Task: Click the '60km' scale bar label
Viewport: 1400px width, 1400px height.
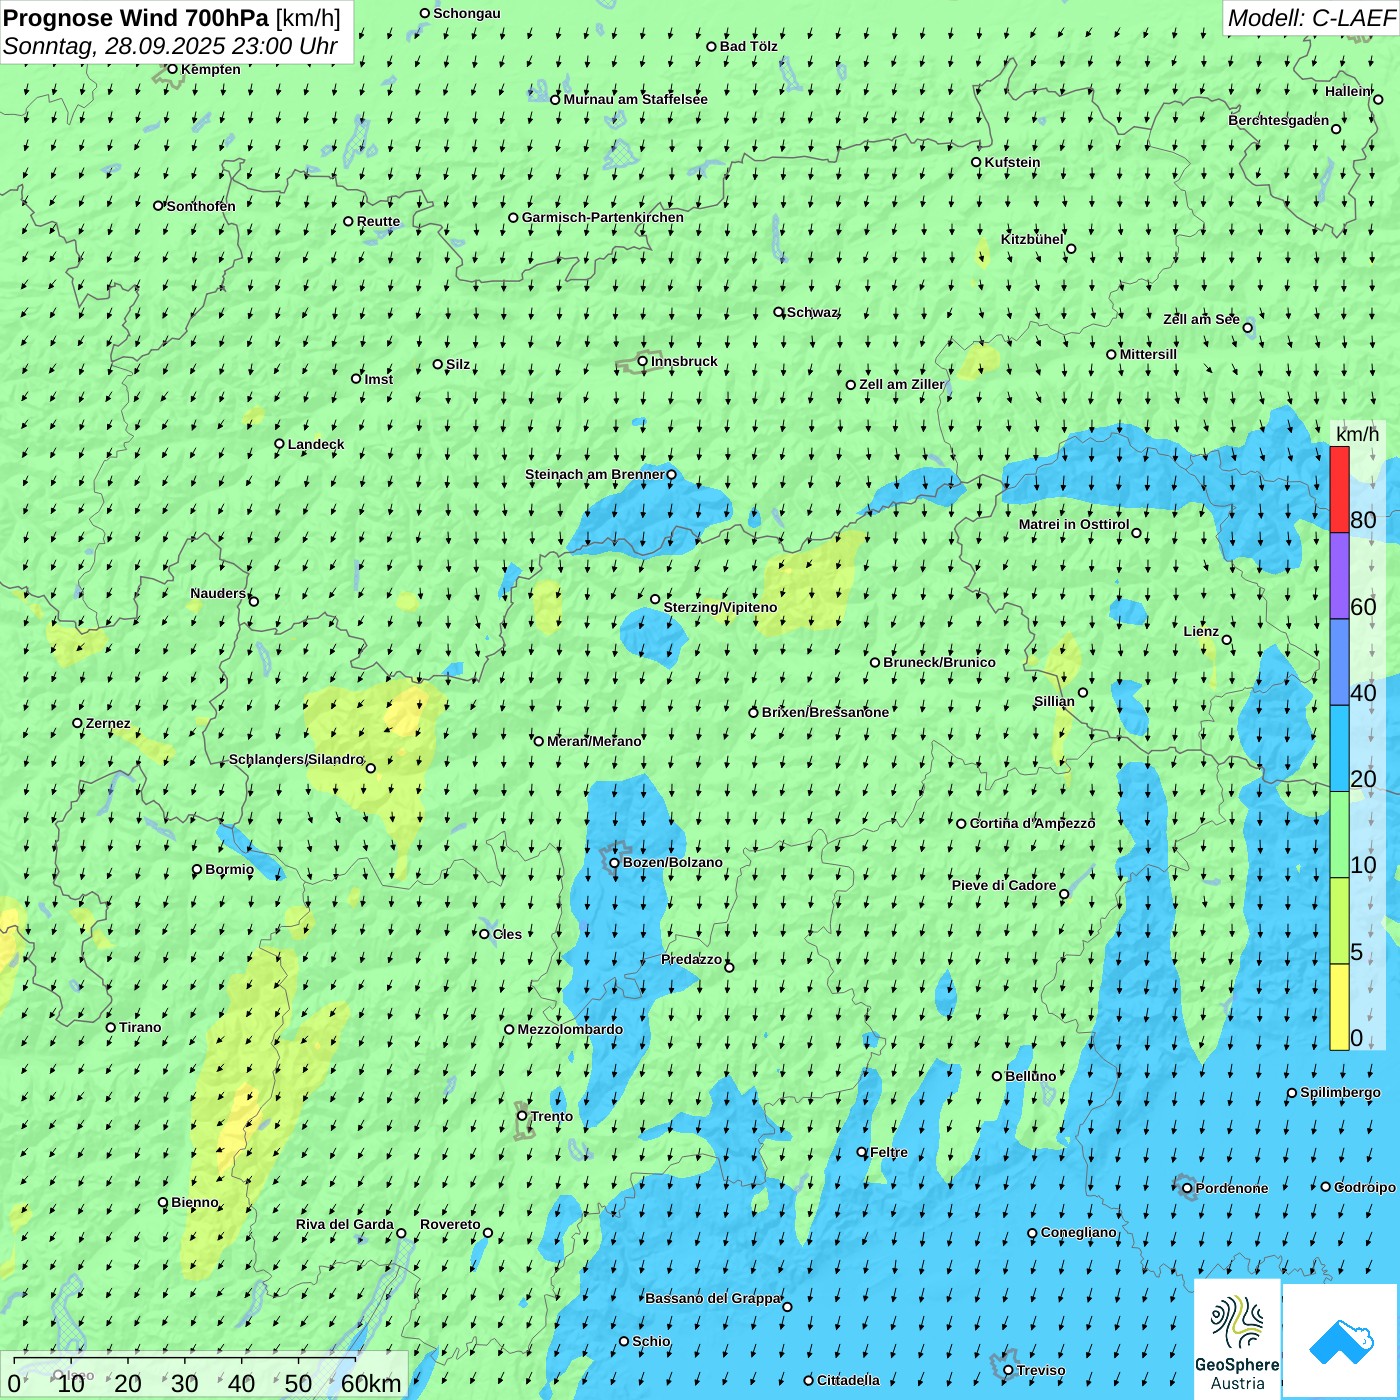Action: click(x=371, y=1383)
